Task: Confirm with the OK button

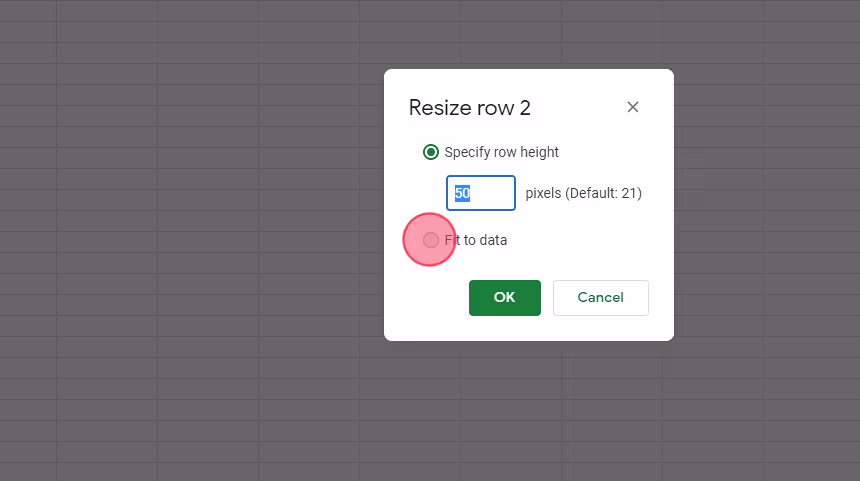Action: tap(505, 298)
